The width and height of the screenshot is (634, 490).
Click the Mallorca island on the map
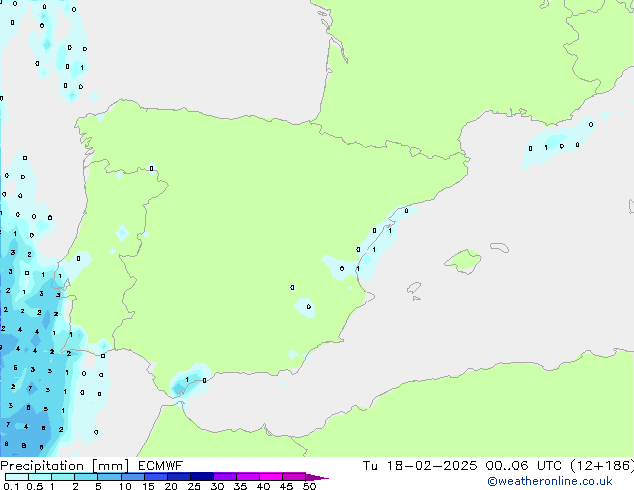click(x=464, y=261)
